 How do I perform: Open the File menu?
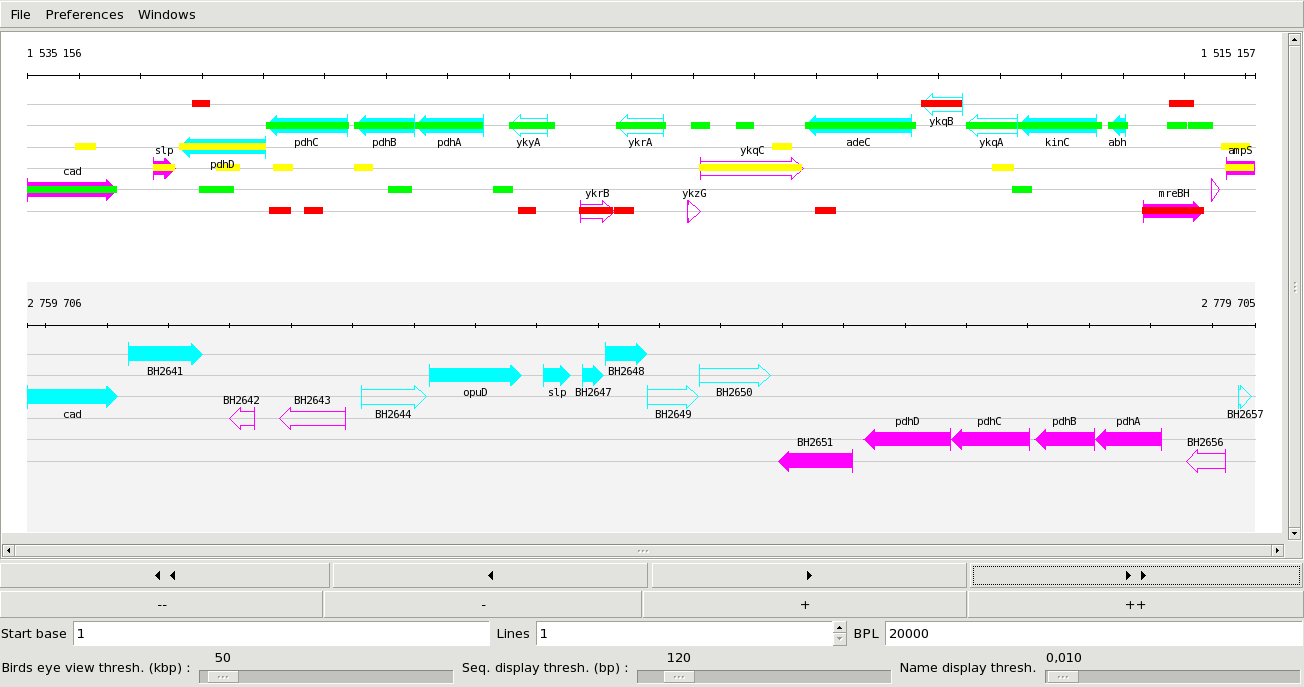coord(20,15)
